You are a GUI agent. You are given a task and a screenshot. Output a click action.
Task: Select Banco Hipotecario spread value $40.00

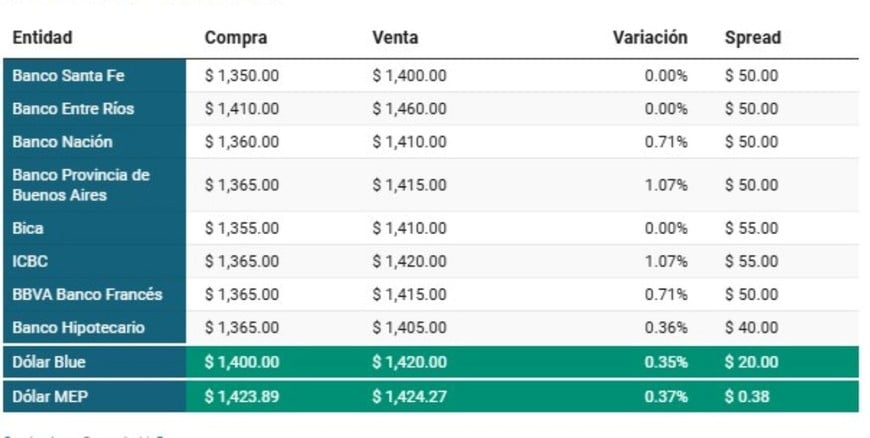pos(751,328)
